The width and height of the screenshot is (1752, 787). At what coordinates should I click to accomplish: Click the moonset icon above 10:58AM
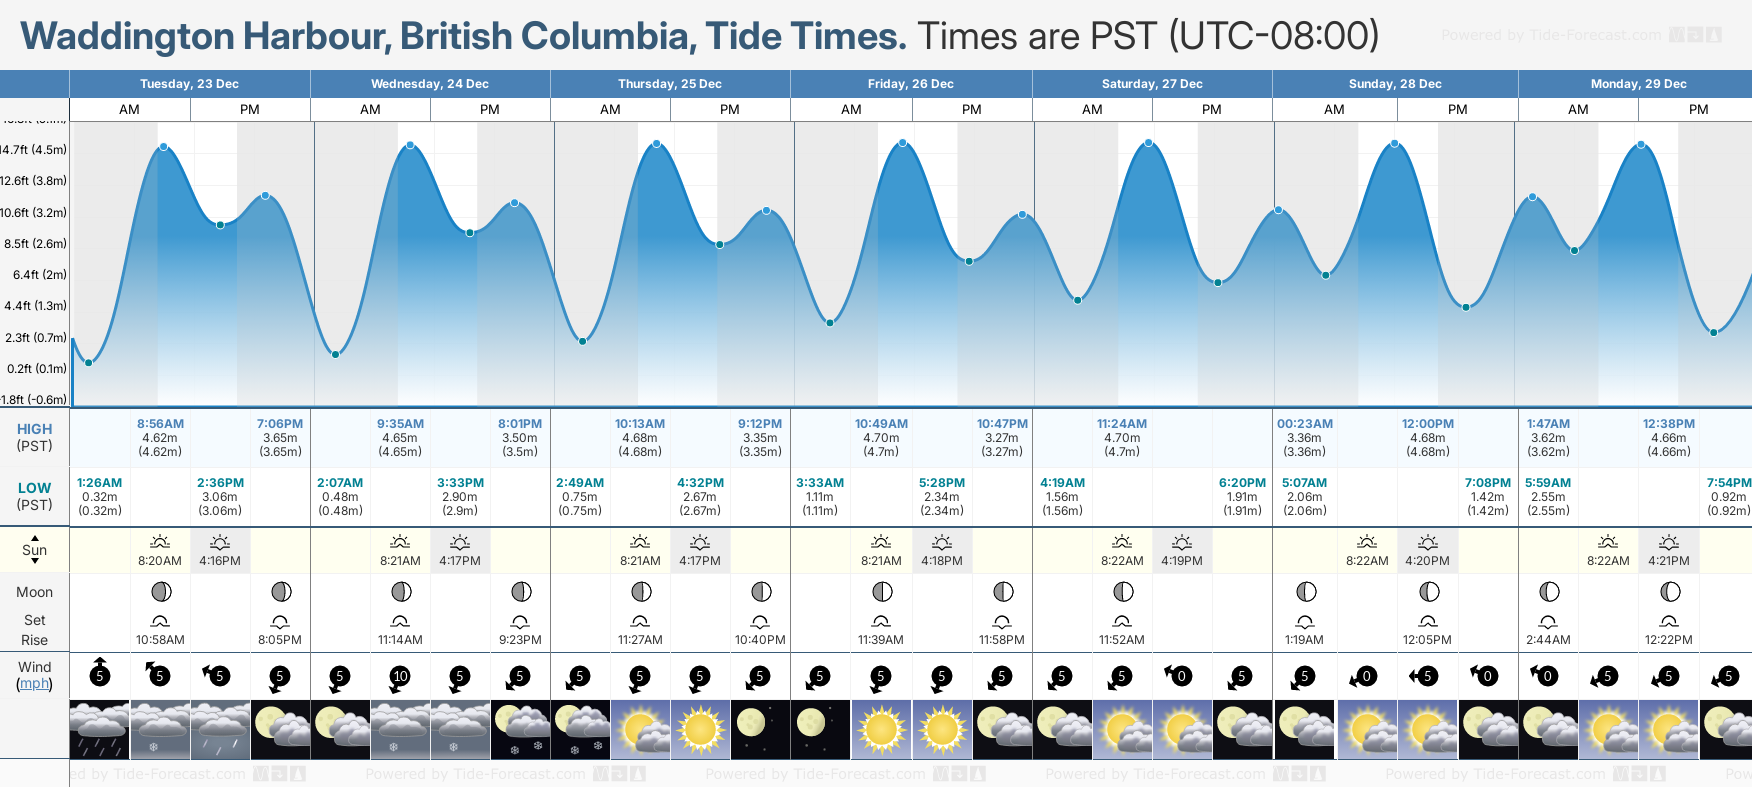(160, 621)
